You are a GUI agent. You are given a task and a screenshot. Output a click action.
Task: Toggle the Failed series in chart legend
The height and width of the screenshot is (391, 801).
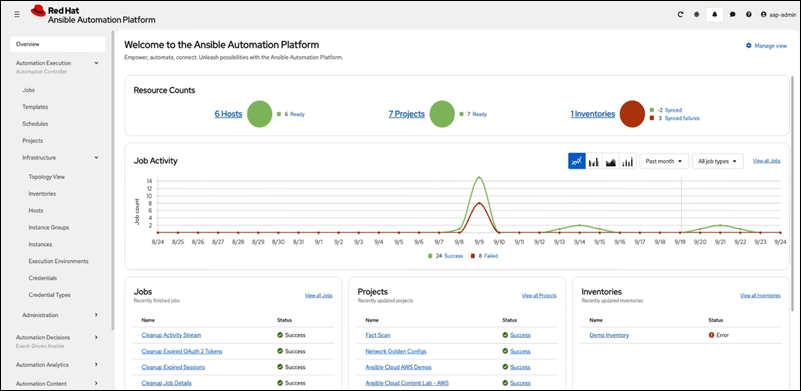point(491,256)
